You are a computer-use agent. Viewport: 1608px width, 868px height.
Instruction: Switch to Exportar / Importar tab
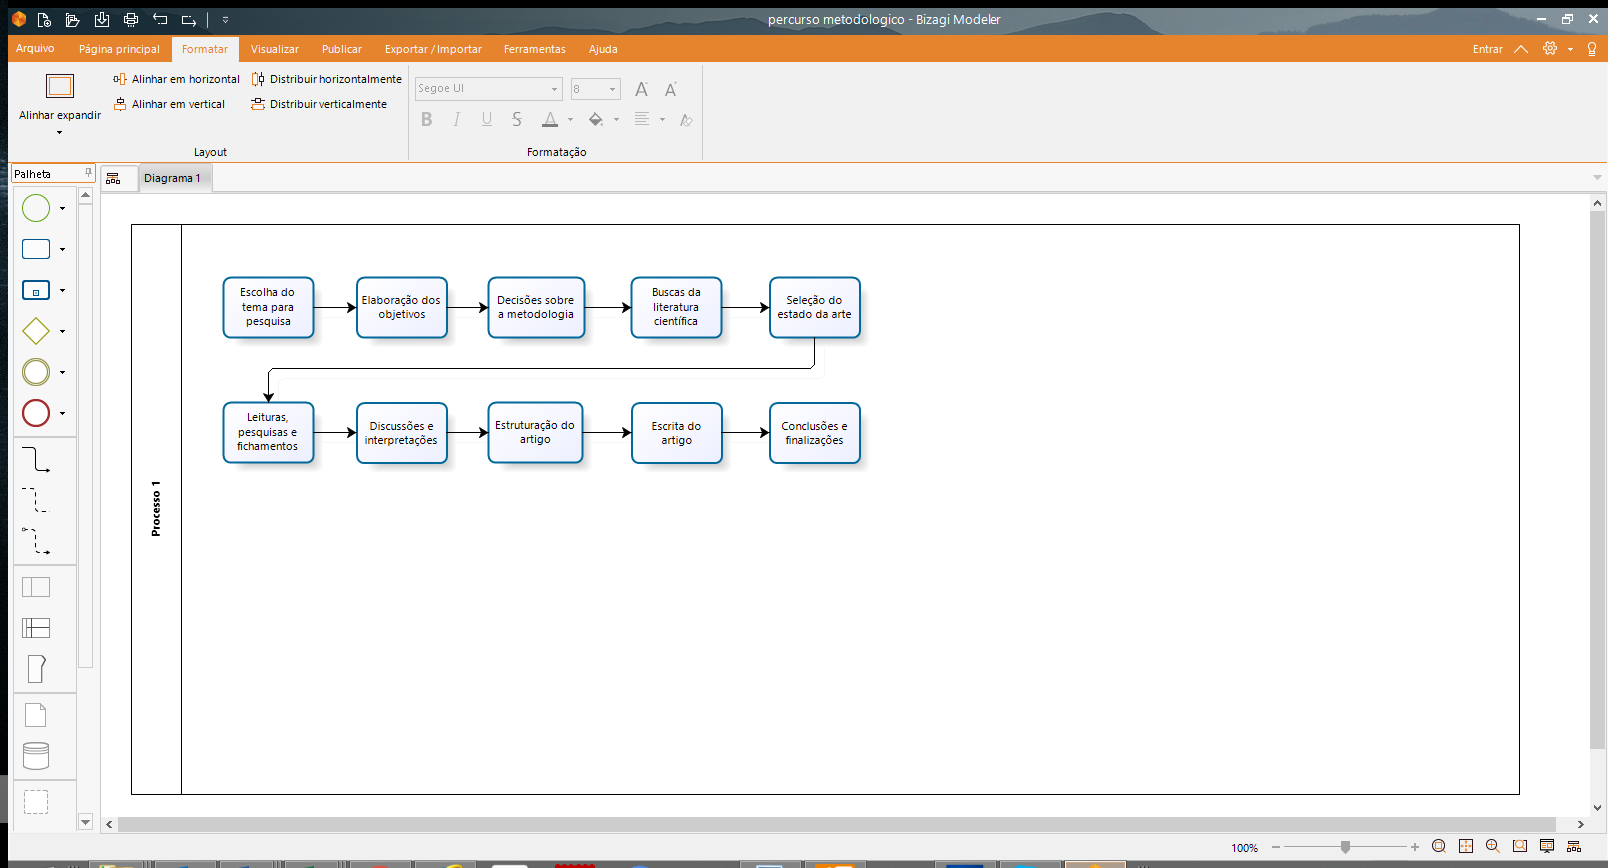point(433,49)
